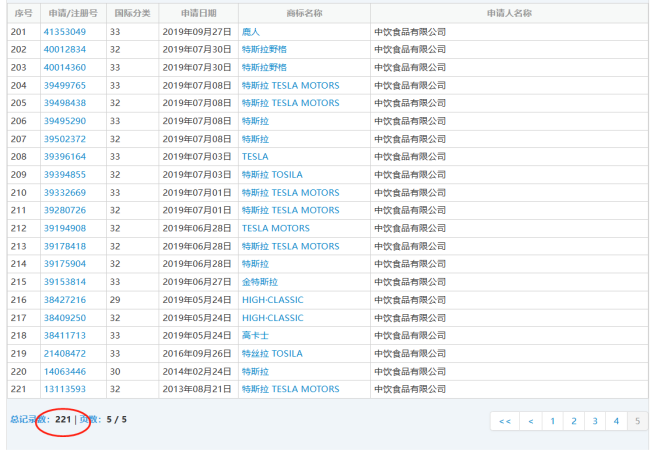Open application number 41353049
This screenshot has height=452, width=652.
click(65, 32)
